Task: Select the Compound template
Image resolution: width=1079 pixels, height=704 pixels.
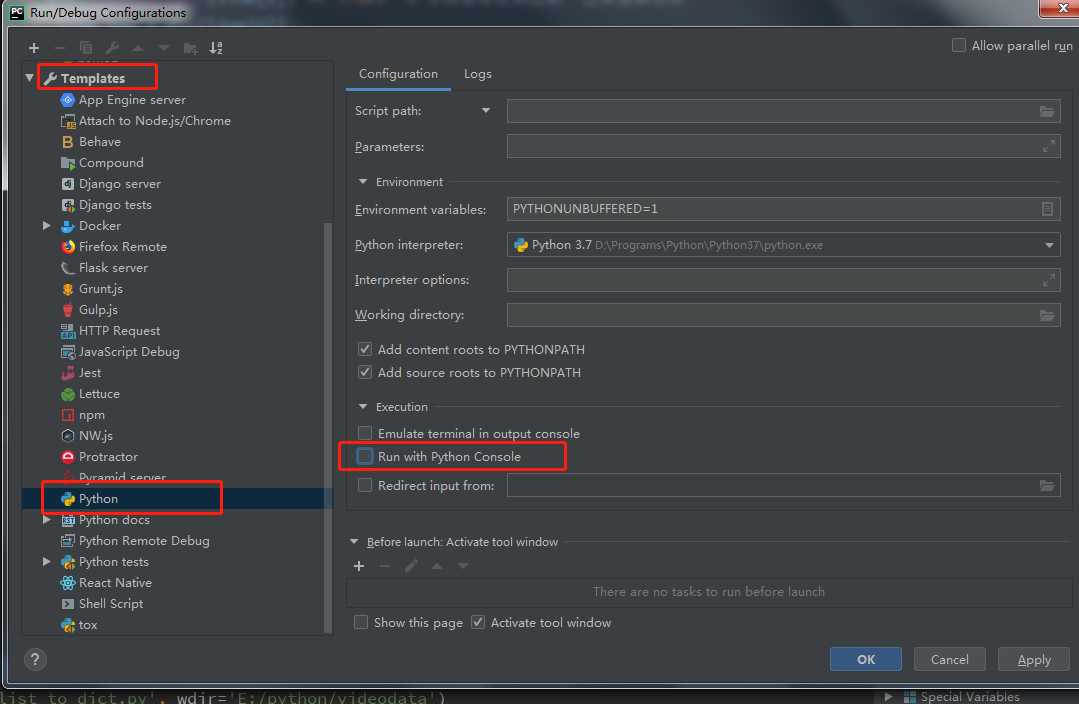Action: pyautogui.click(x=103, y=162)
